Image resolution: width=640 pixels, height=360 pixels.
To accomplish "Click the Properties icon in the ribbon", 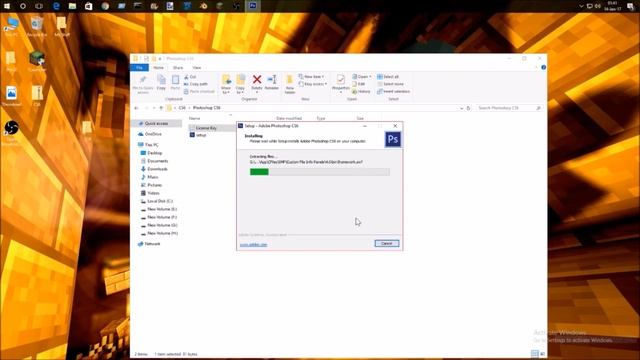I will (x=341, y=82).
